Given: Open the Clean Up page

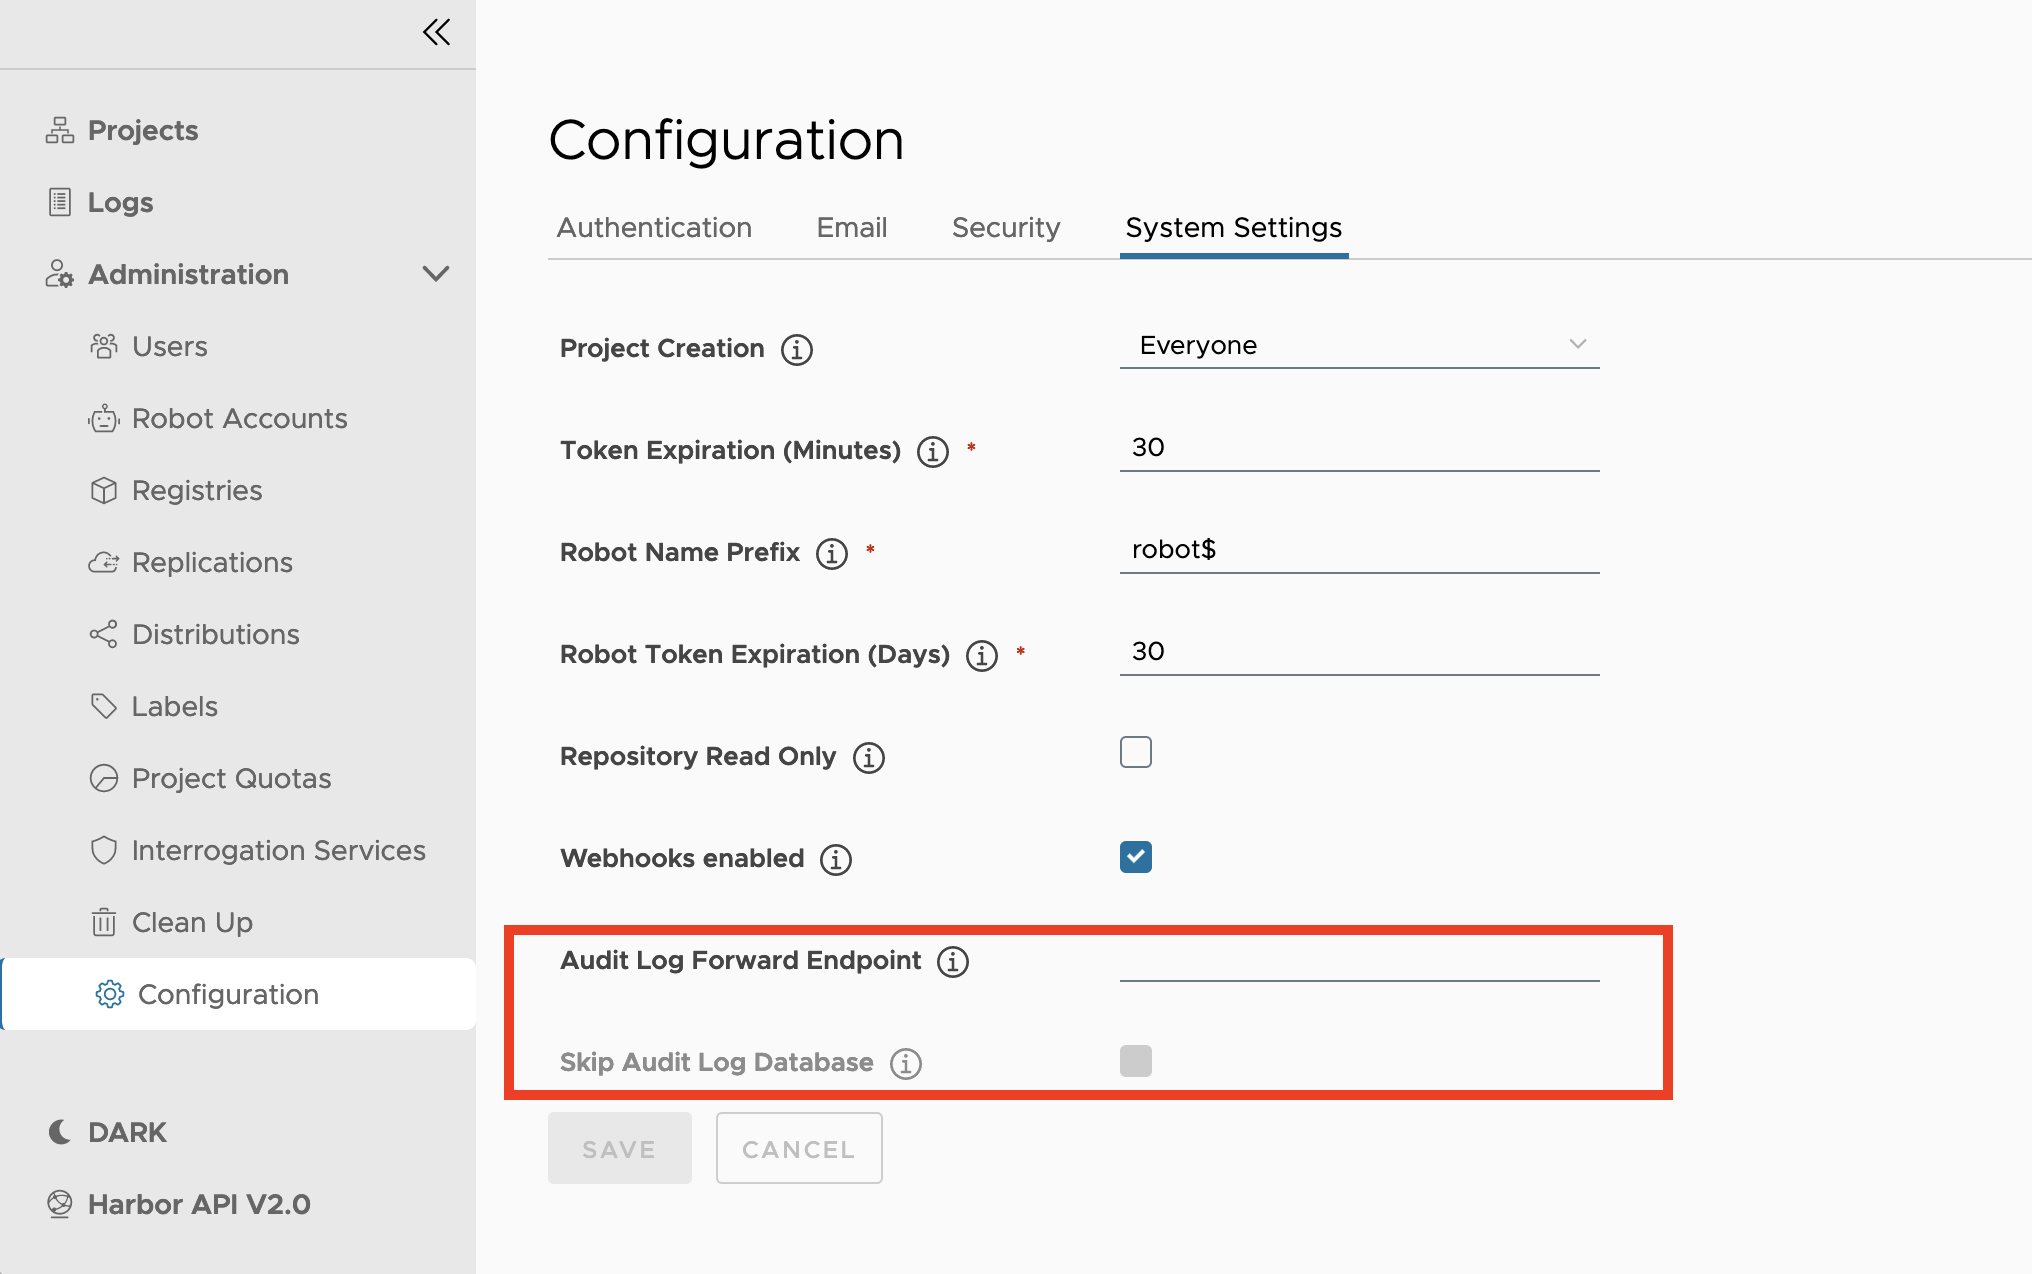Looking at the screenshot, I should (192, 922).
